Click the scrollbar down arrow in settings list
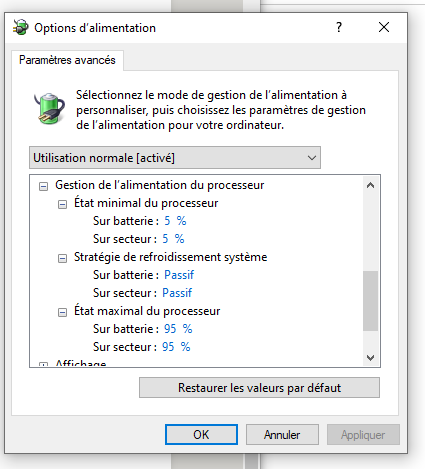The width and height of the screenshot is (425, 469). tap(370, 358)
